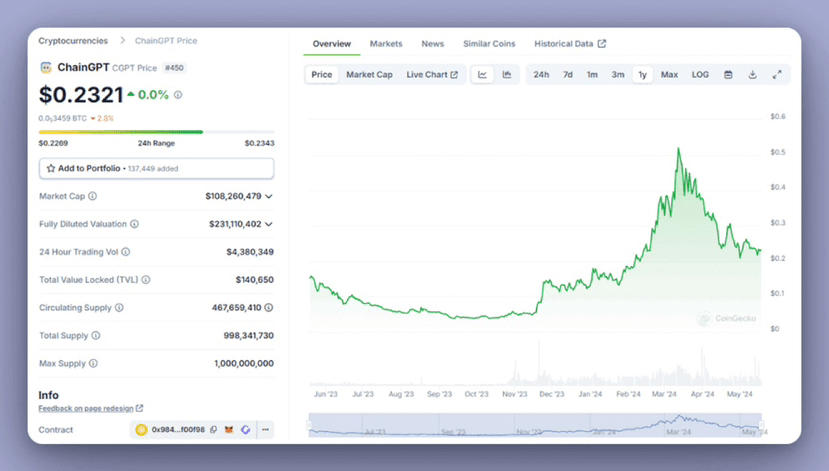Image resolution: width=829 pixels, height=471 pixels.
Task: Click the chart timeline range navigator
Action: click(534, 427)
